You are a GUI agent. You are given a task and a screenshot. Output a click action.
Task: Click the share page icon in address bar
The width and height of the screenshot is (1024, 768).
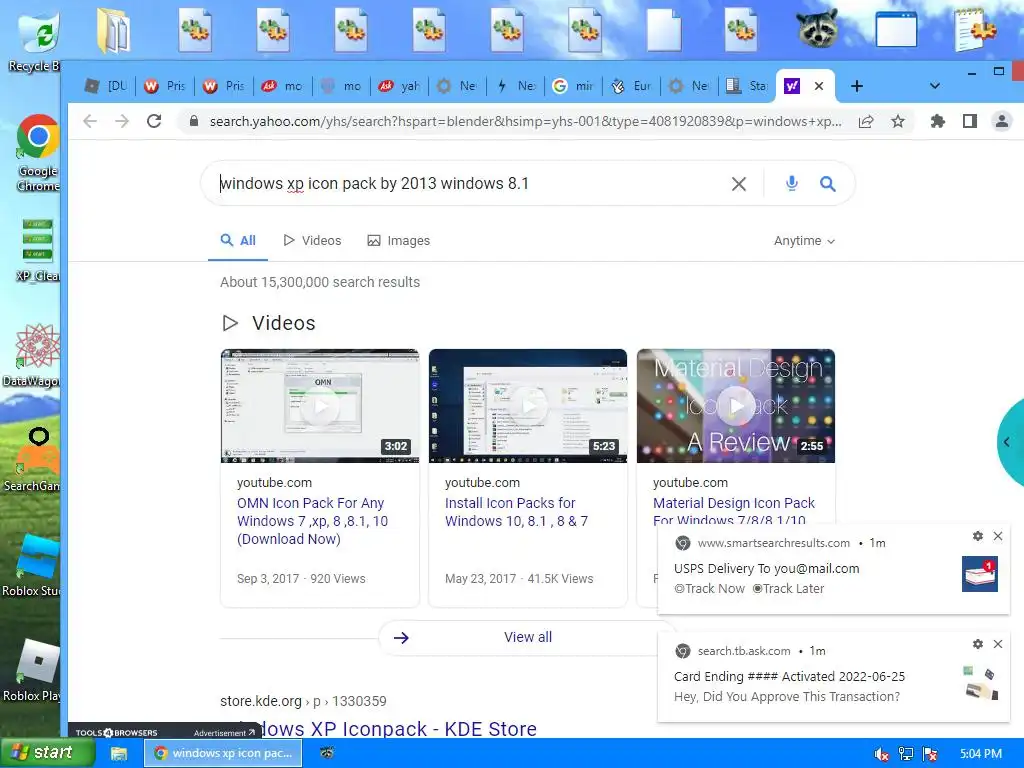(866, 121)
